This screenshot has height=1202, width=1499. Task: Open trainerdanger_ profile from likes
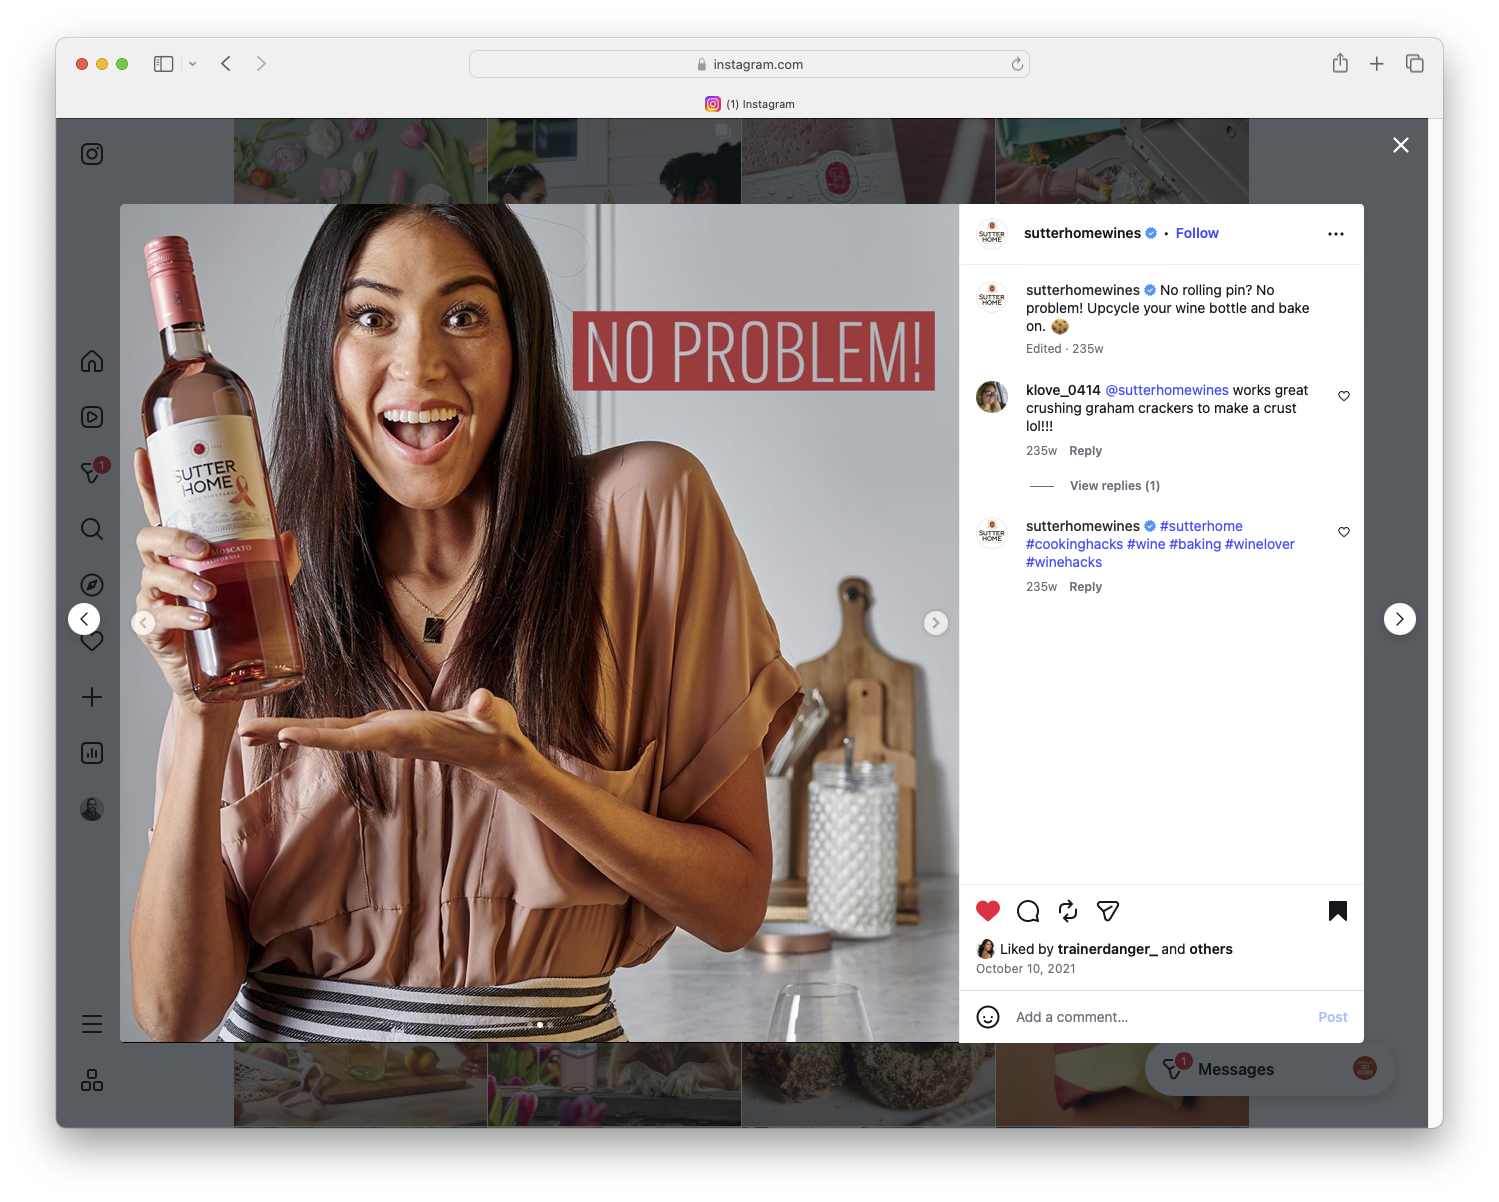pyautogui.click(x=1108, y=949)
